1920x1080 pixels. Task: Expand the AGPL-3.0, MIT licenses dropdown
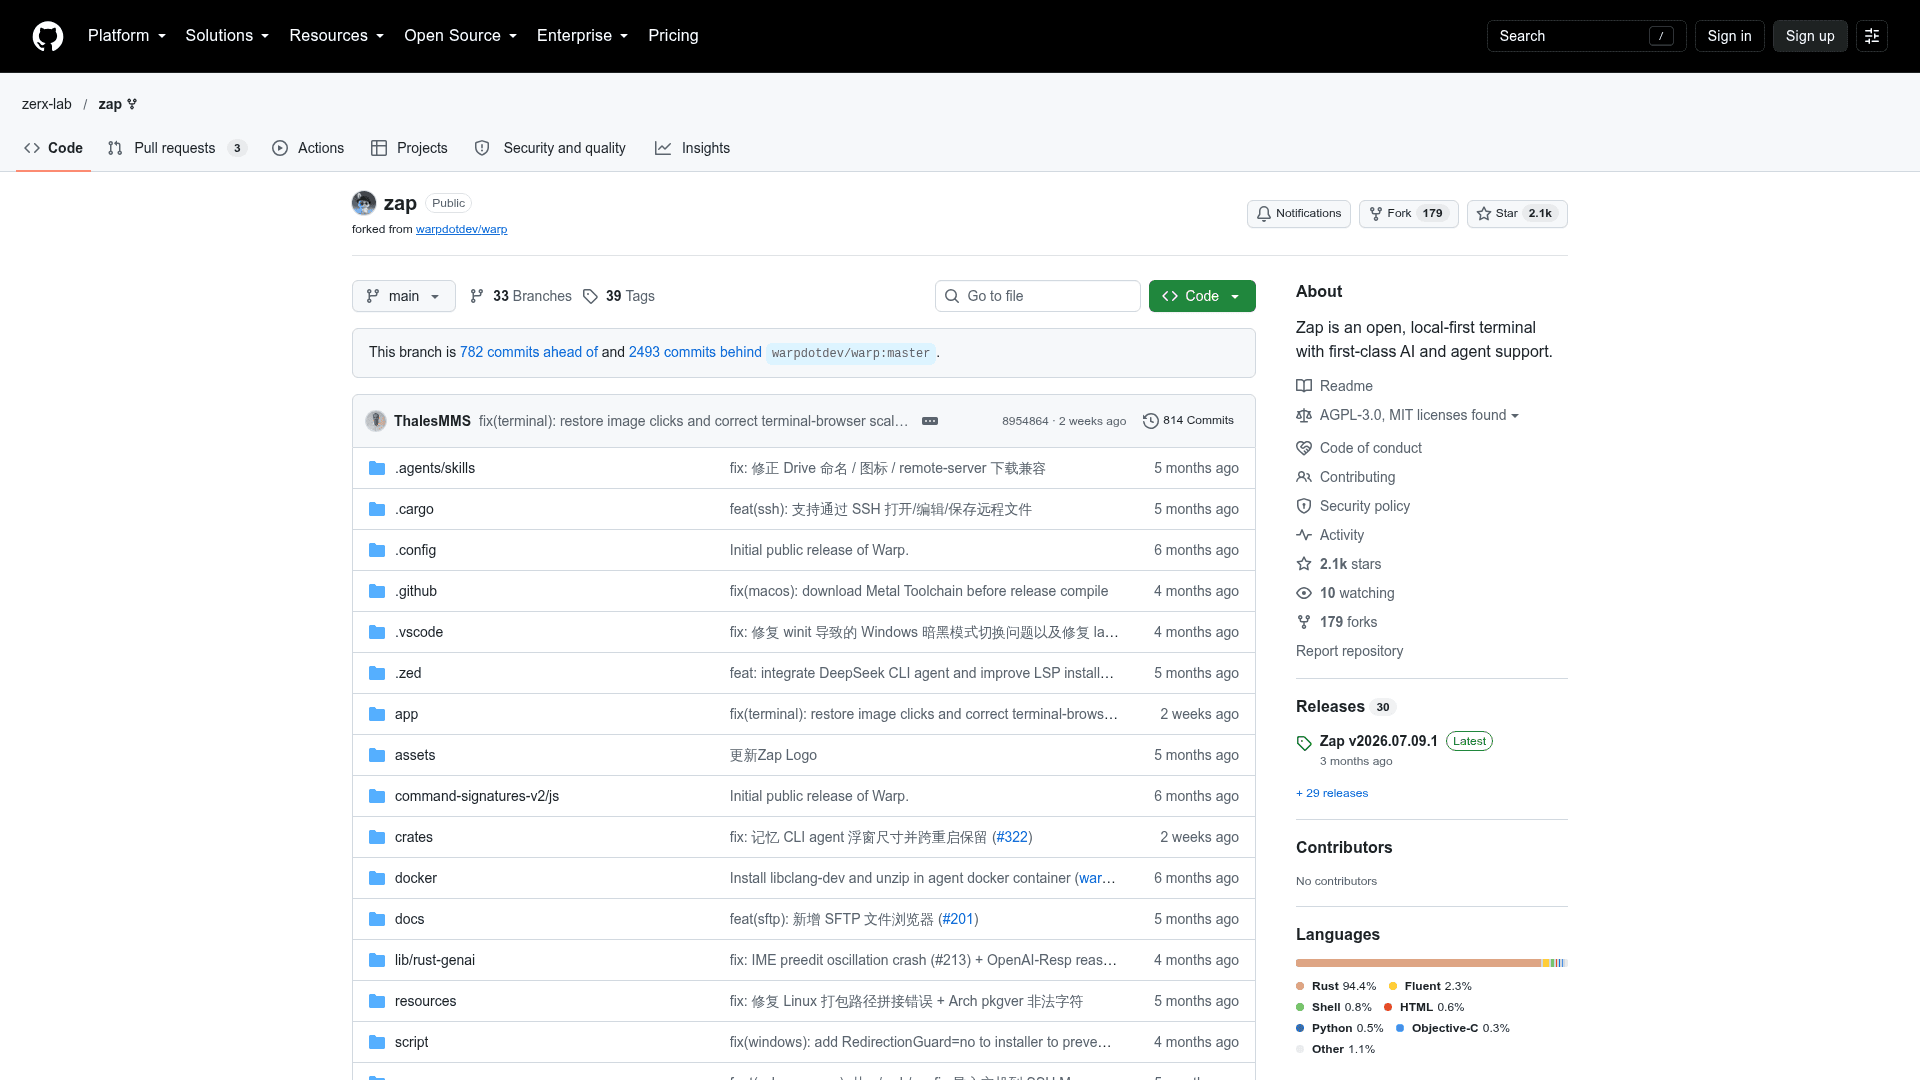tap(1419, 415)
